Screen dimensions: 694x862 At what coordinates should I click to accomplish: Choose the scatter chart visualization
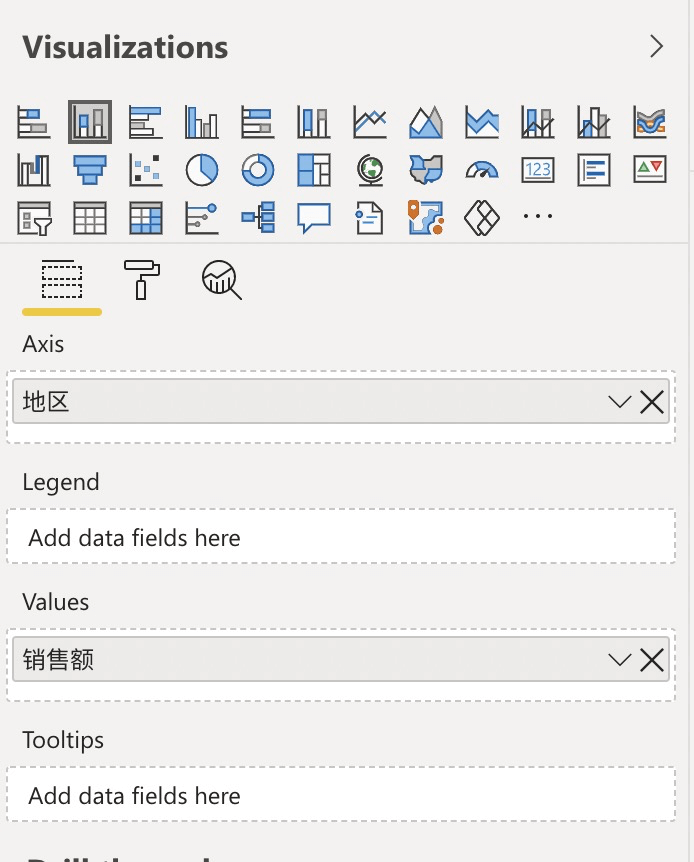click(x=146, y=170)
